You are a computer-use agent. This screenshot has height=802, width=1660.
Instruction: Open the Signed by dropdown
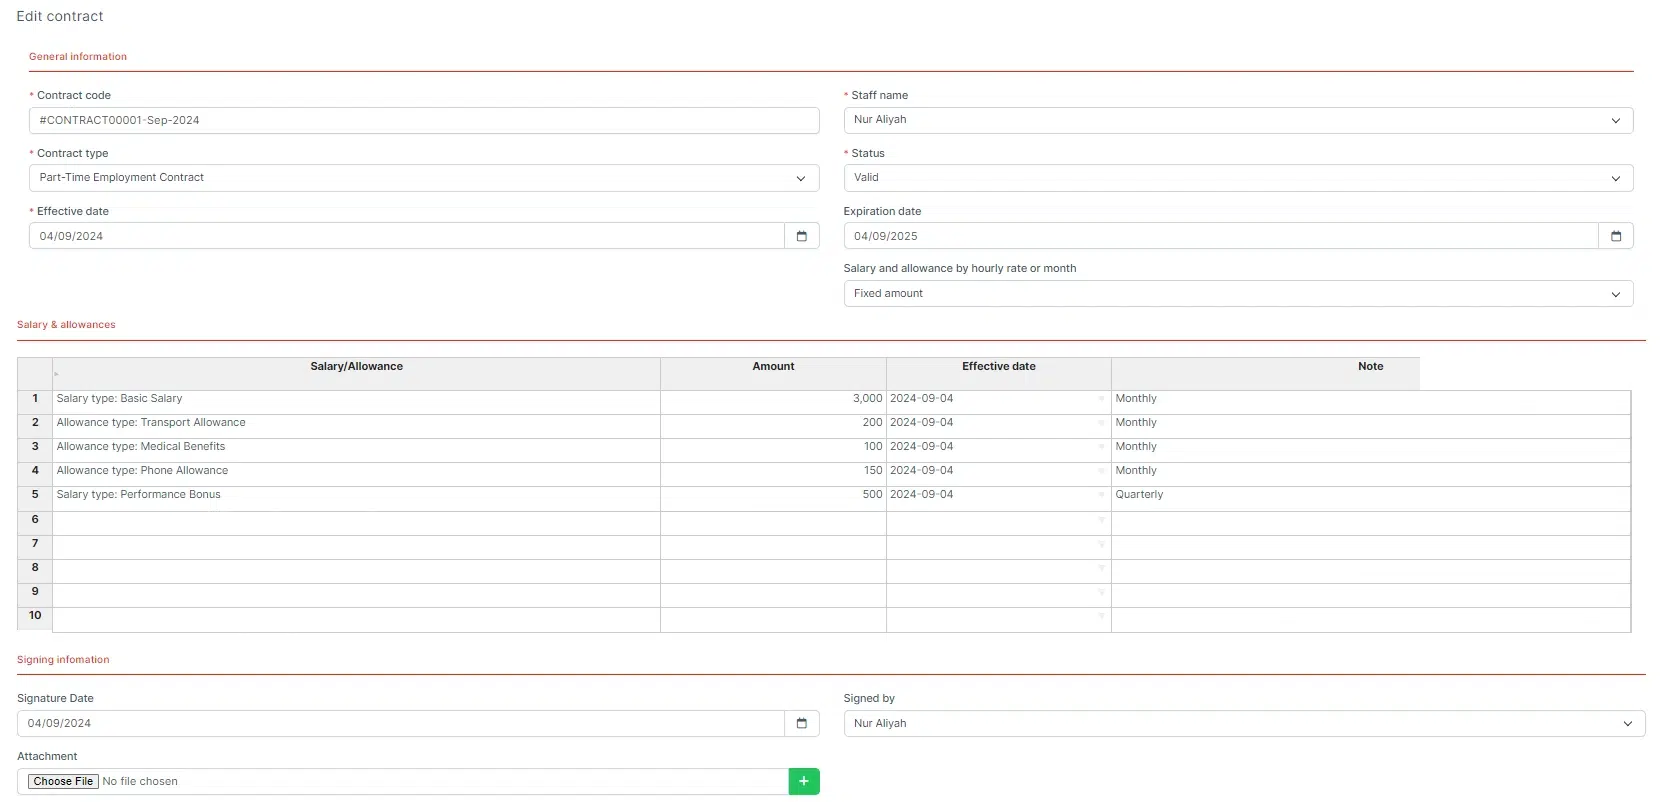pyautogui.click(x=1244, y=723)
